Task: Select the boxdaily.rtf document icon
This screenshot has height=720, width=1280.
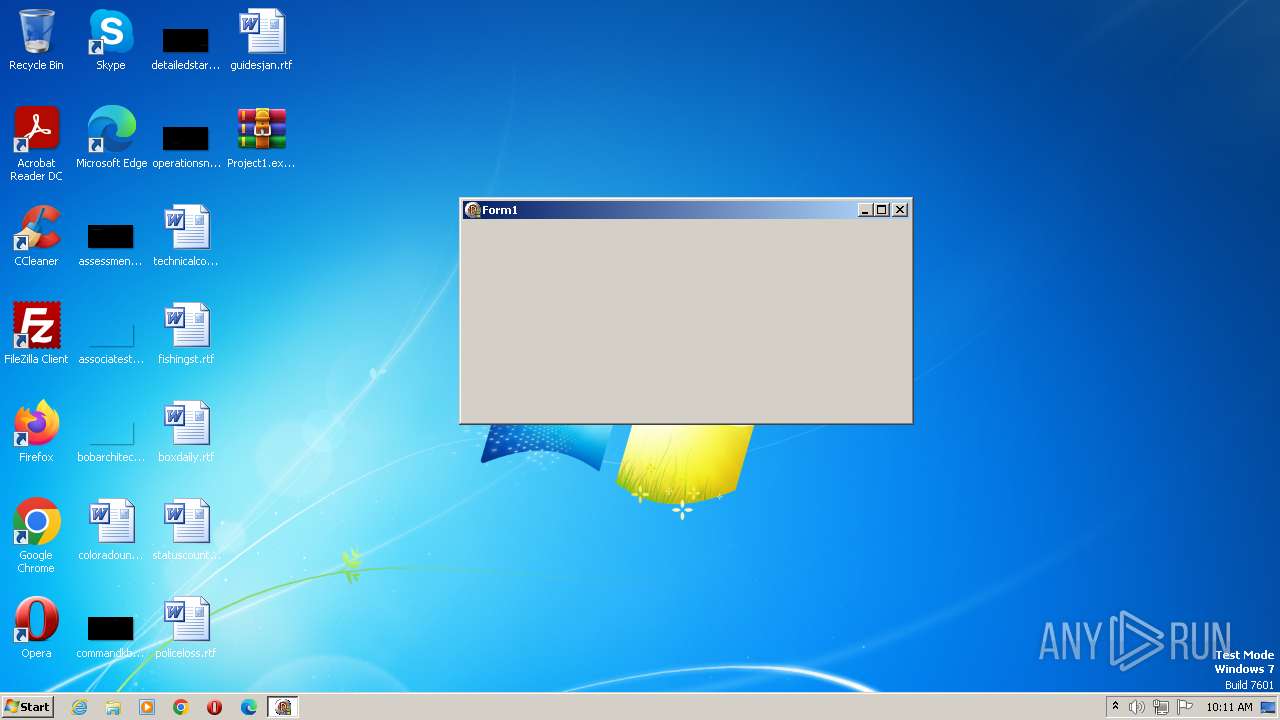Action: 186,432
